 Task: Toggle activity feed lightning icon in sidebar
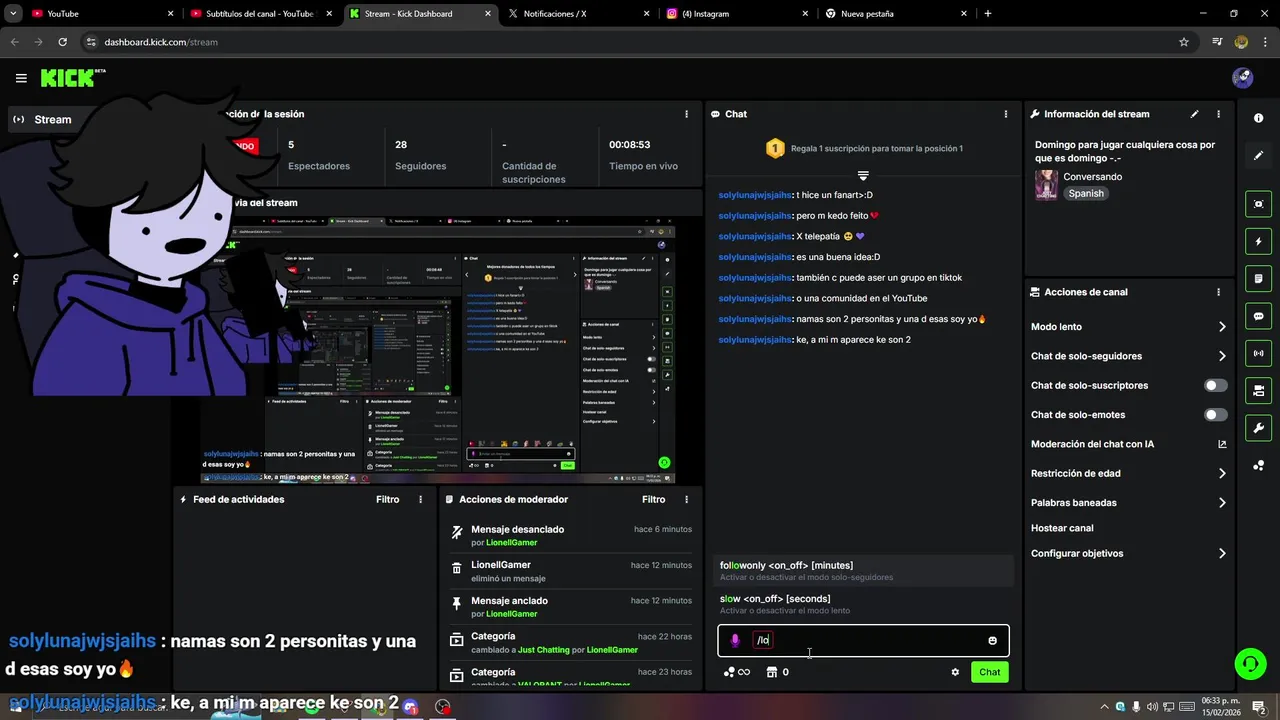(x=1258, y=241)
